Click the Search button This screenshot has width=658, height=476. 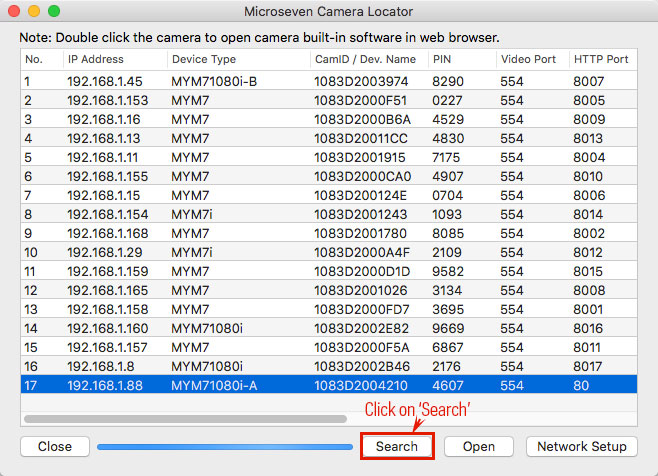(397, 446)
